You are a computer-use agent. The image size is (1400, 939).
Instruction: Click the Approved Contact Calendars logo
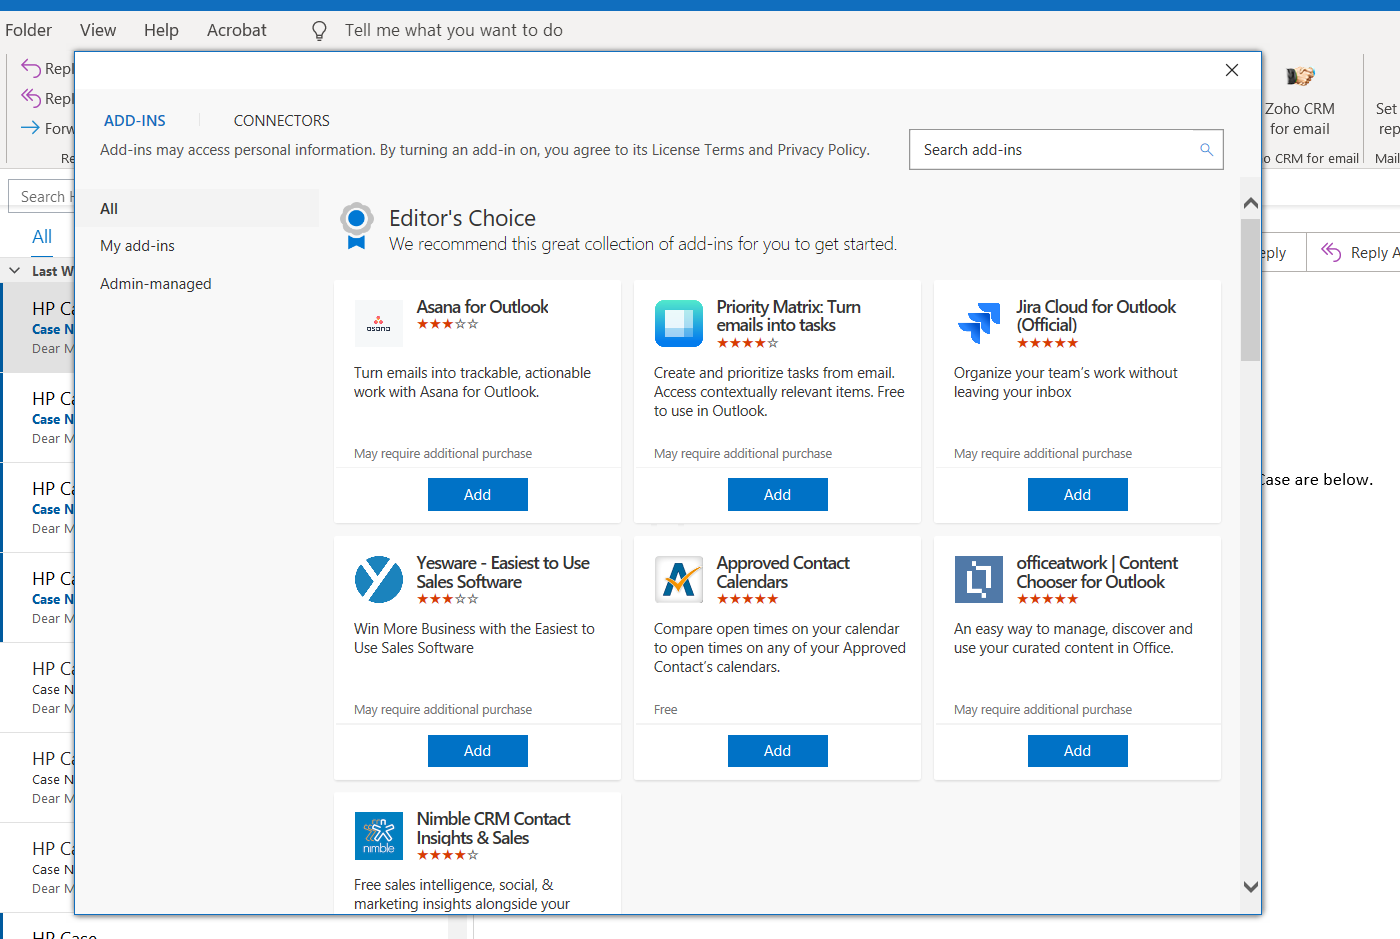point(679,580)
